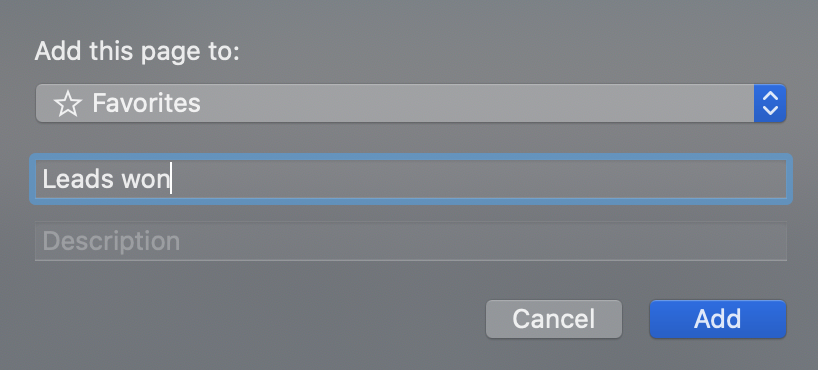Click the text caret after Leads won
818x370 pixels.
[171, 179]
